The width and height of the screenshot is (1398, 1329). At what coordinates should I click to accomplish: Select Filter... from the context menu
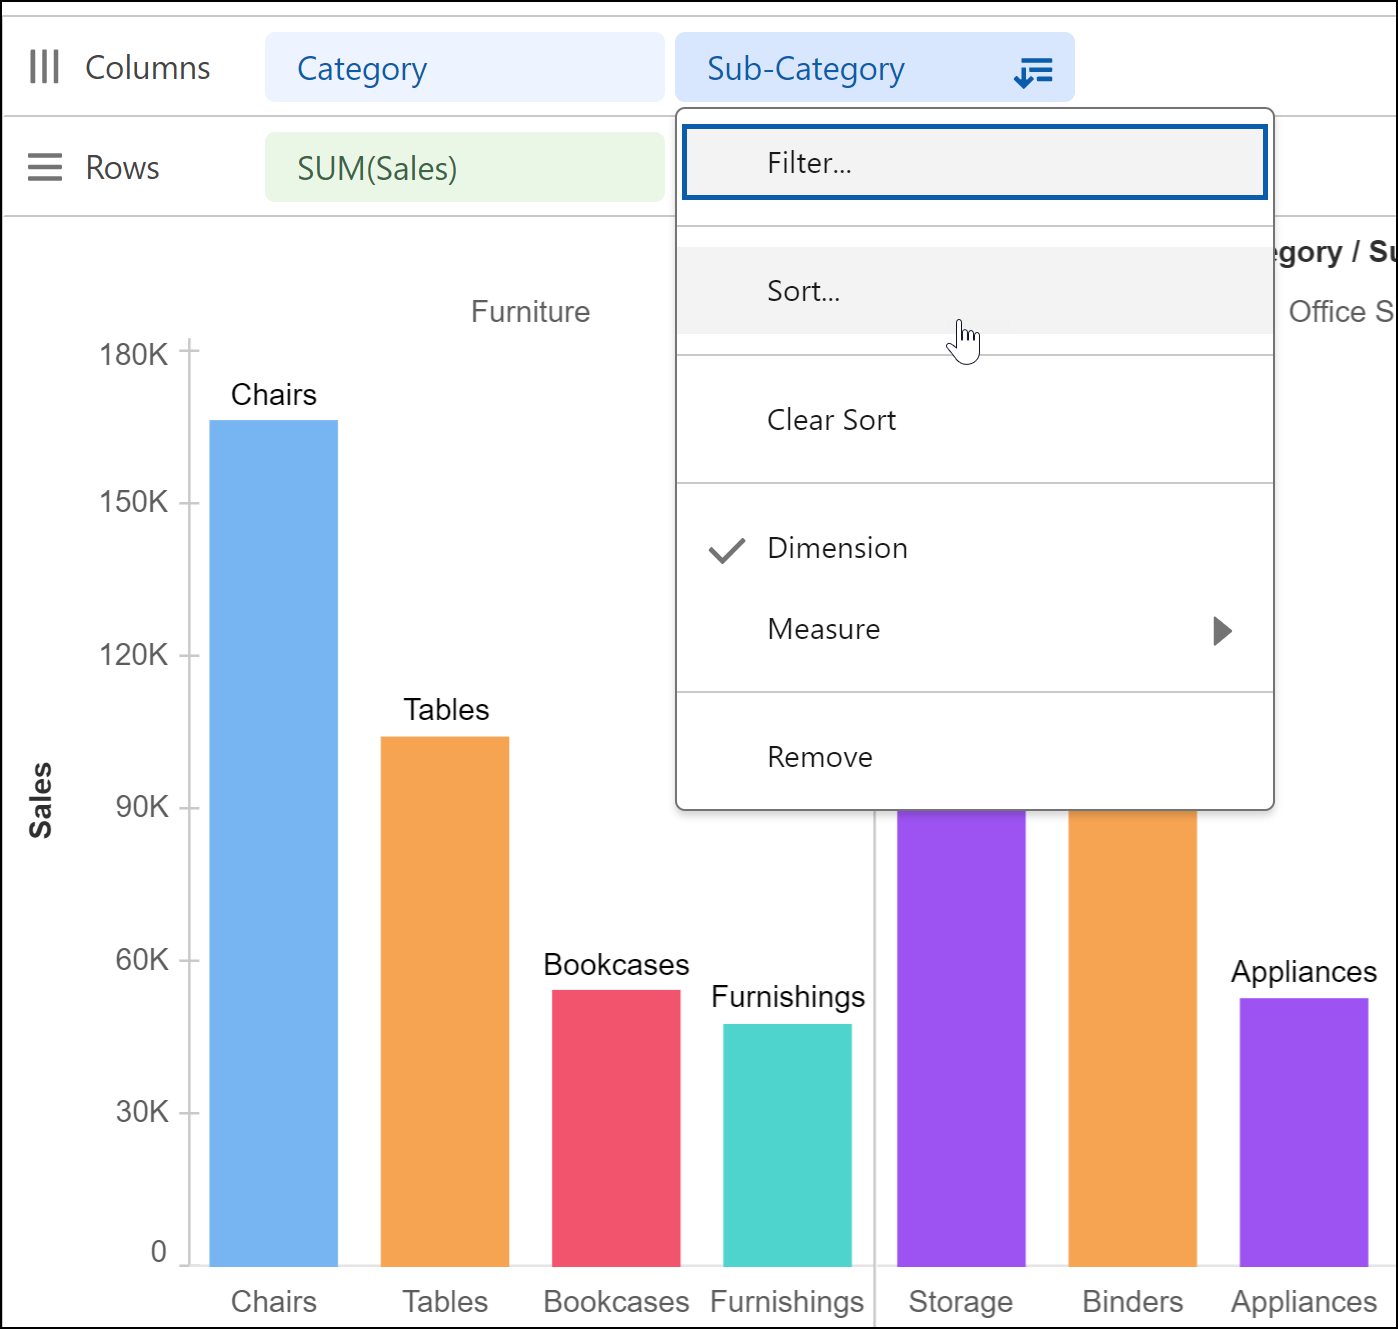pyautogui.click(x=975, y=162)
